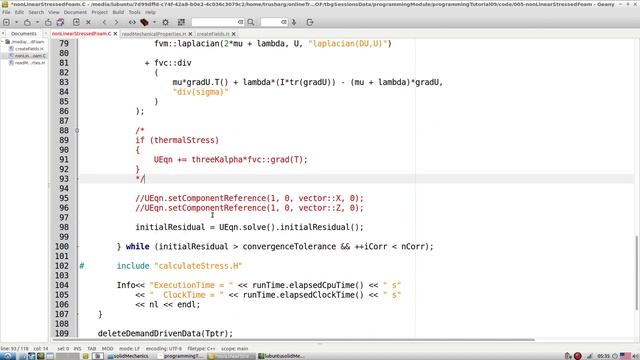Screen dimensions: 640x360
Task: Clear the goto line field icon
Action: tap(284, 22)
